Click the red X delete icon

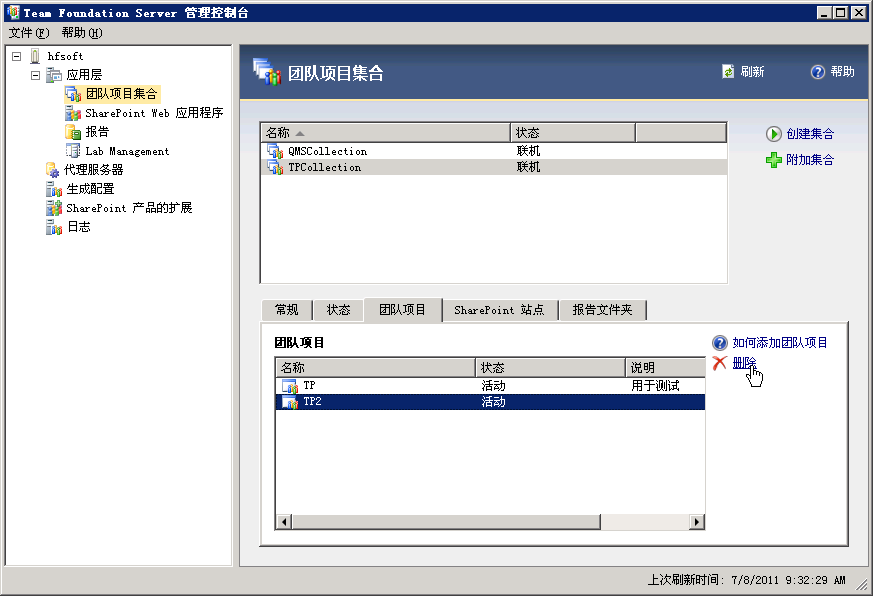click(719, 363)
